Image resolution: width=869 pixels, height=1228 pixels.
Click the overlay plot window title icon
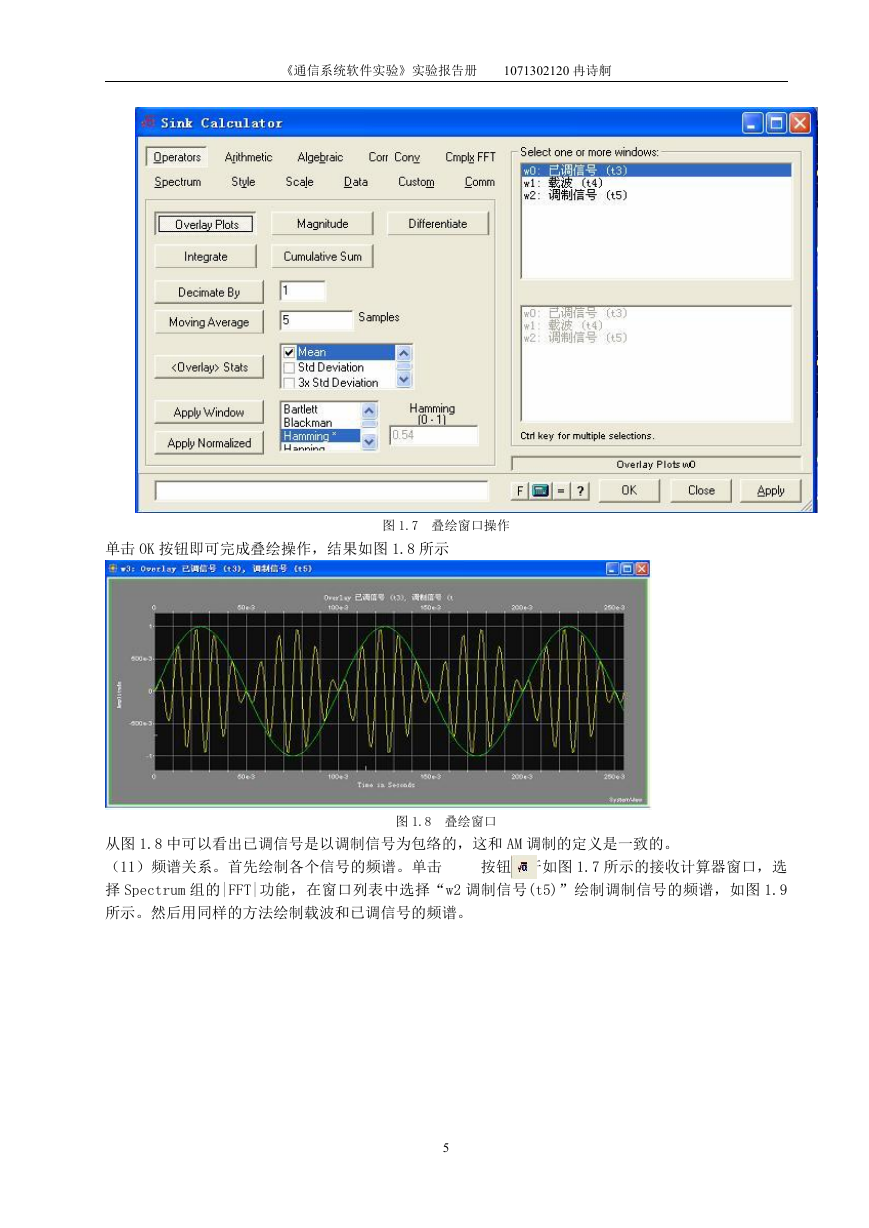pos(113,568)
